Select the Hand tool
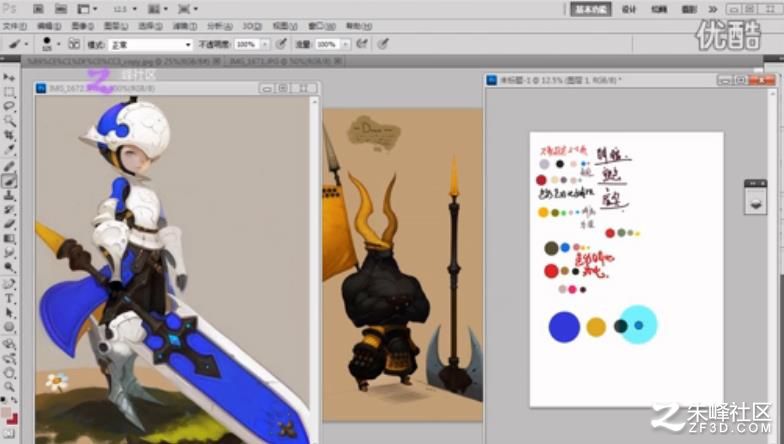This screenshot has height=444, width=784. 9,372
